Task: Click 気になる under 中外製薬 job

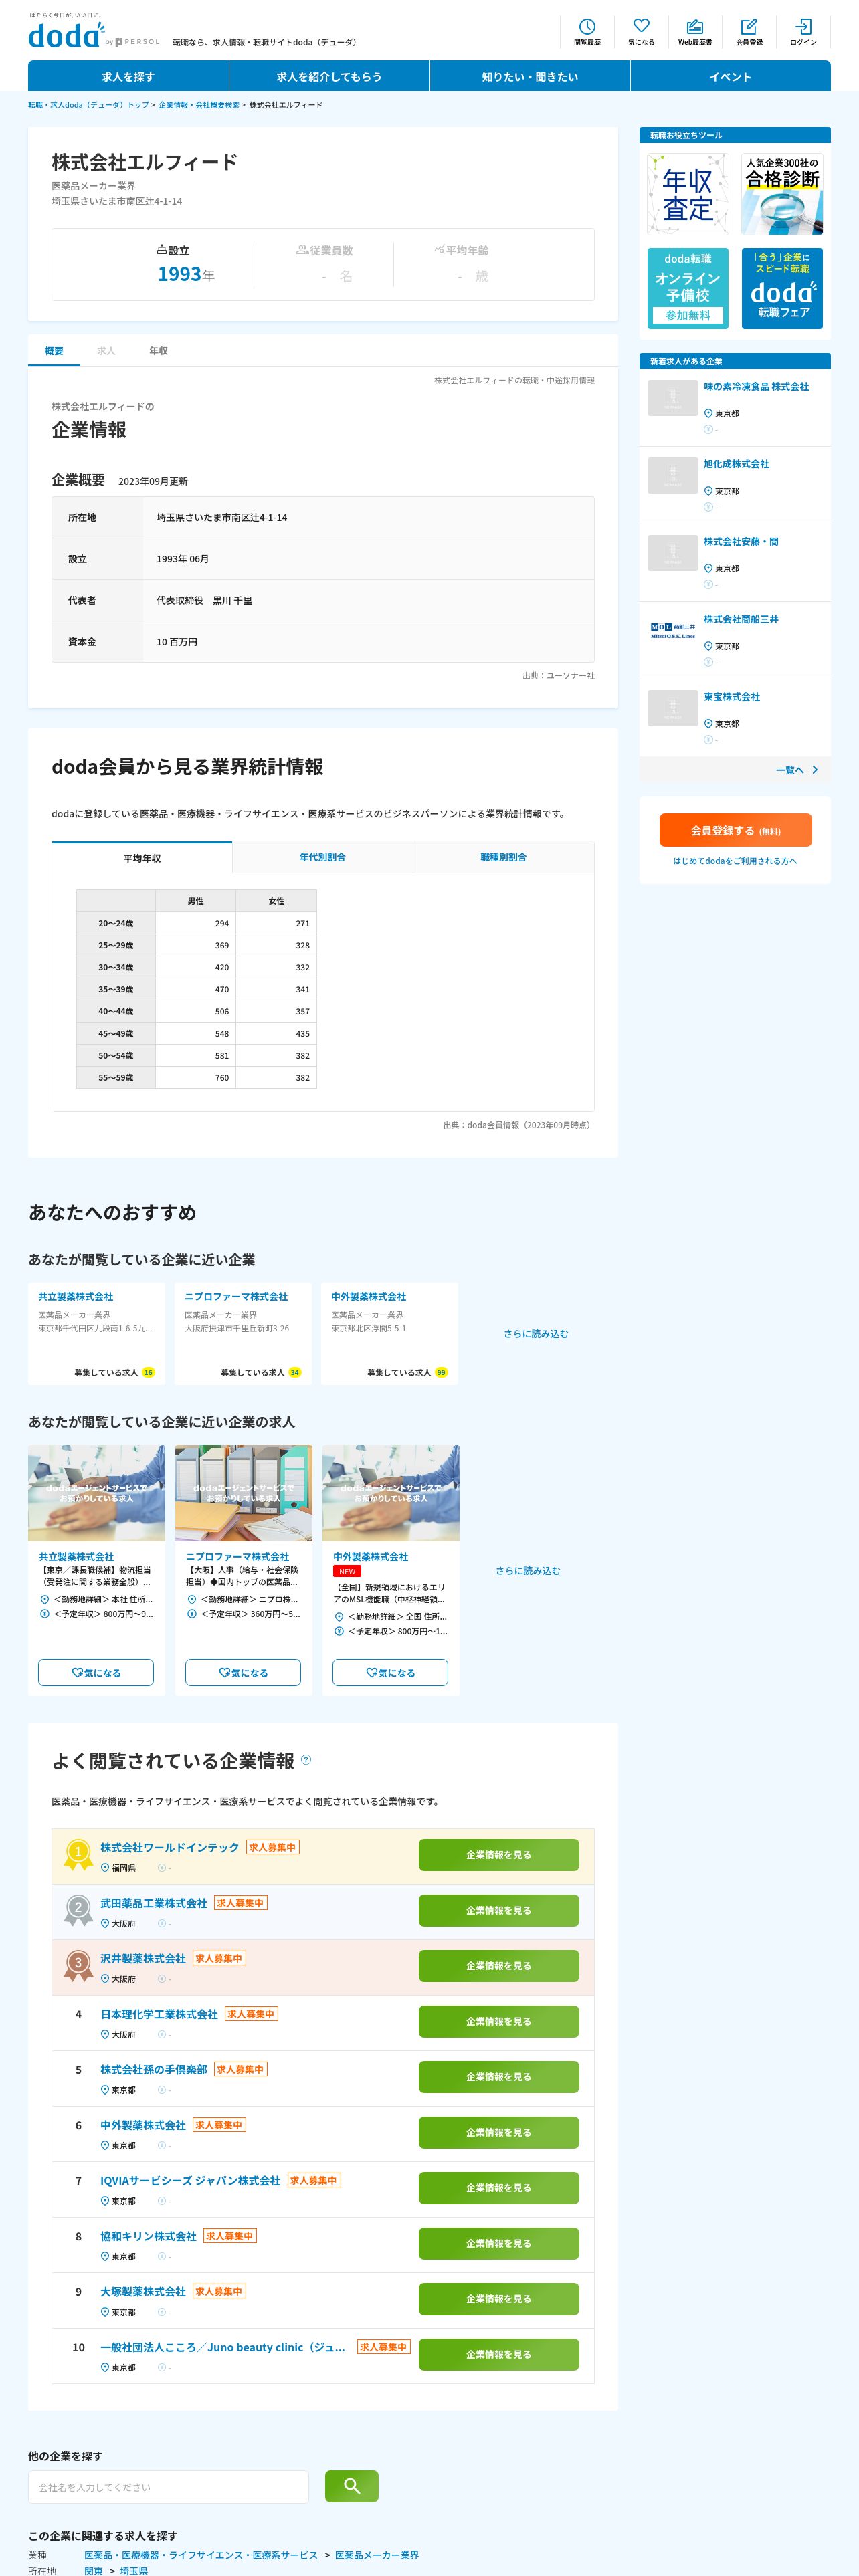Action: pos(390,1672)
